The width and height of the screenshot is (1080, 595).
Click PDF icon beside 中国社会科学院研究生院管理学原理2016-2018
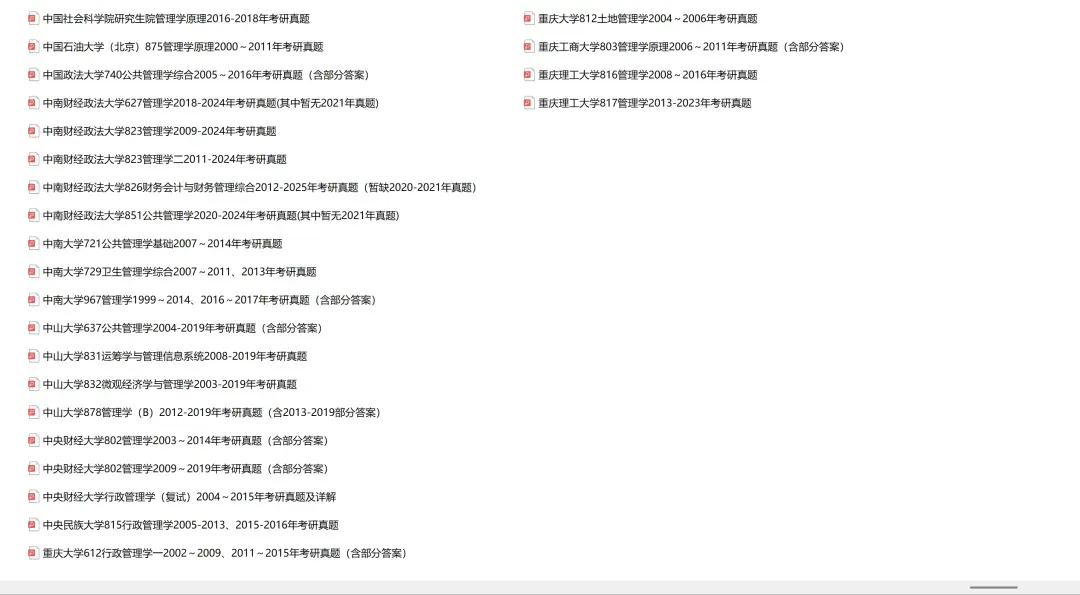pyautogui.click(x=33, y=19)
